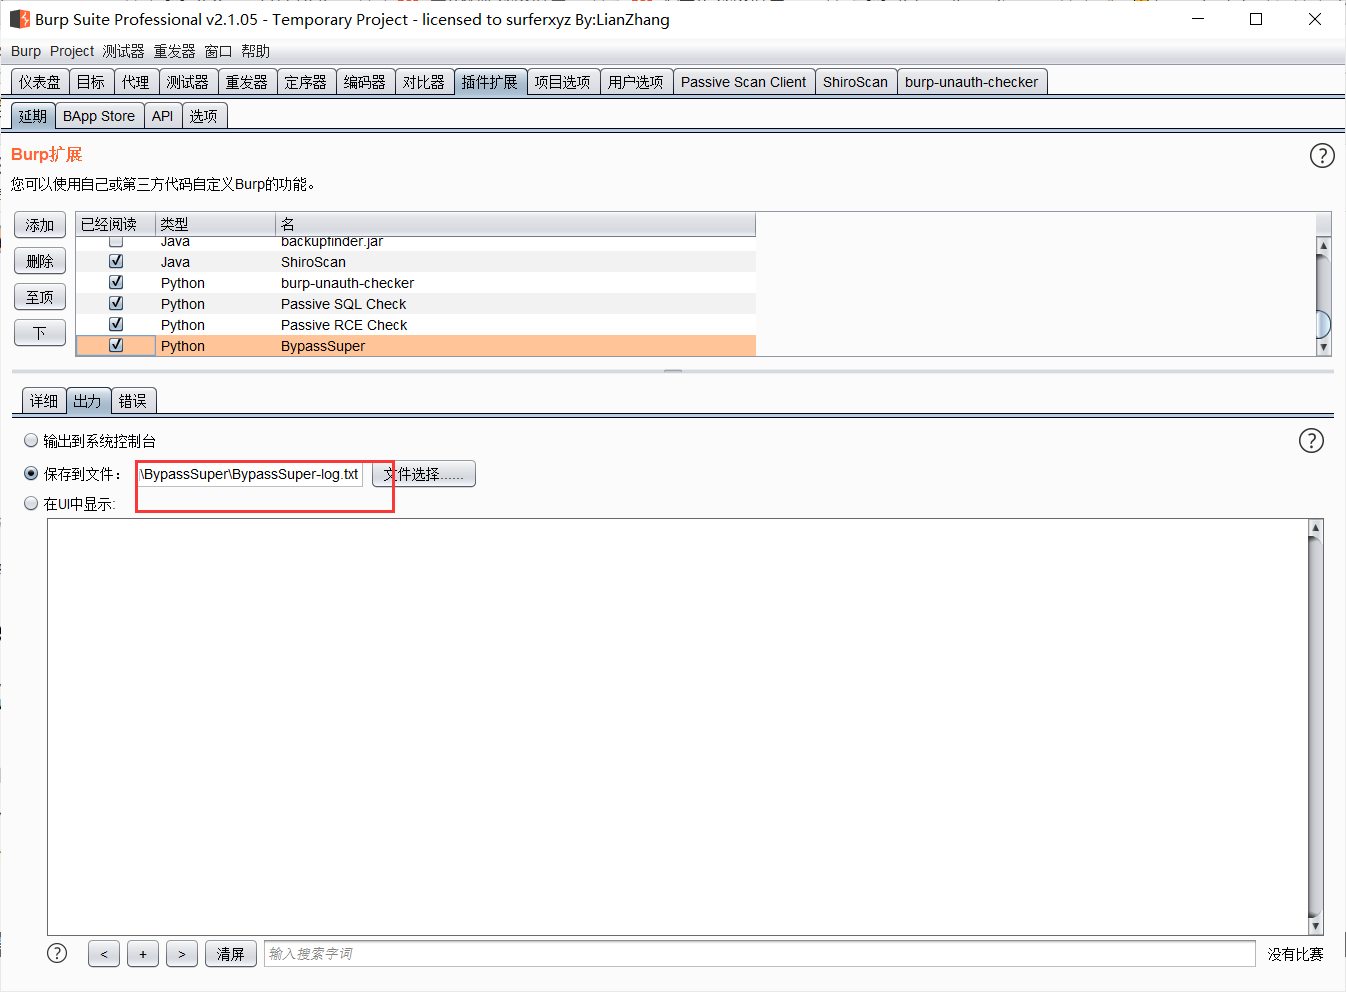
Task: Click the help icon beside search bar
Action: (57, 953)
